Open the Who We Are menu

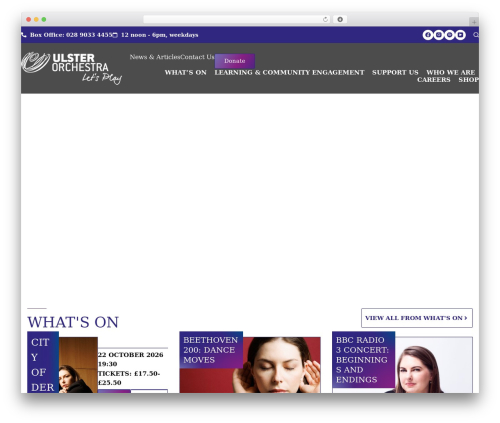point(451,72)
